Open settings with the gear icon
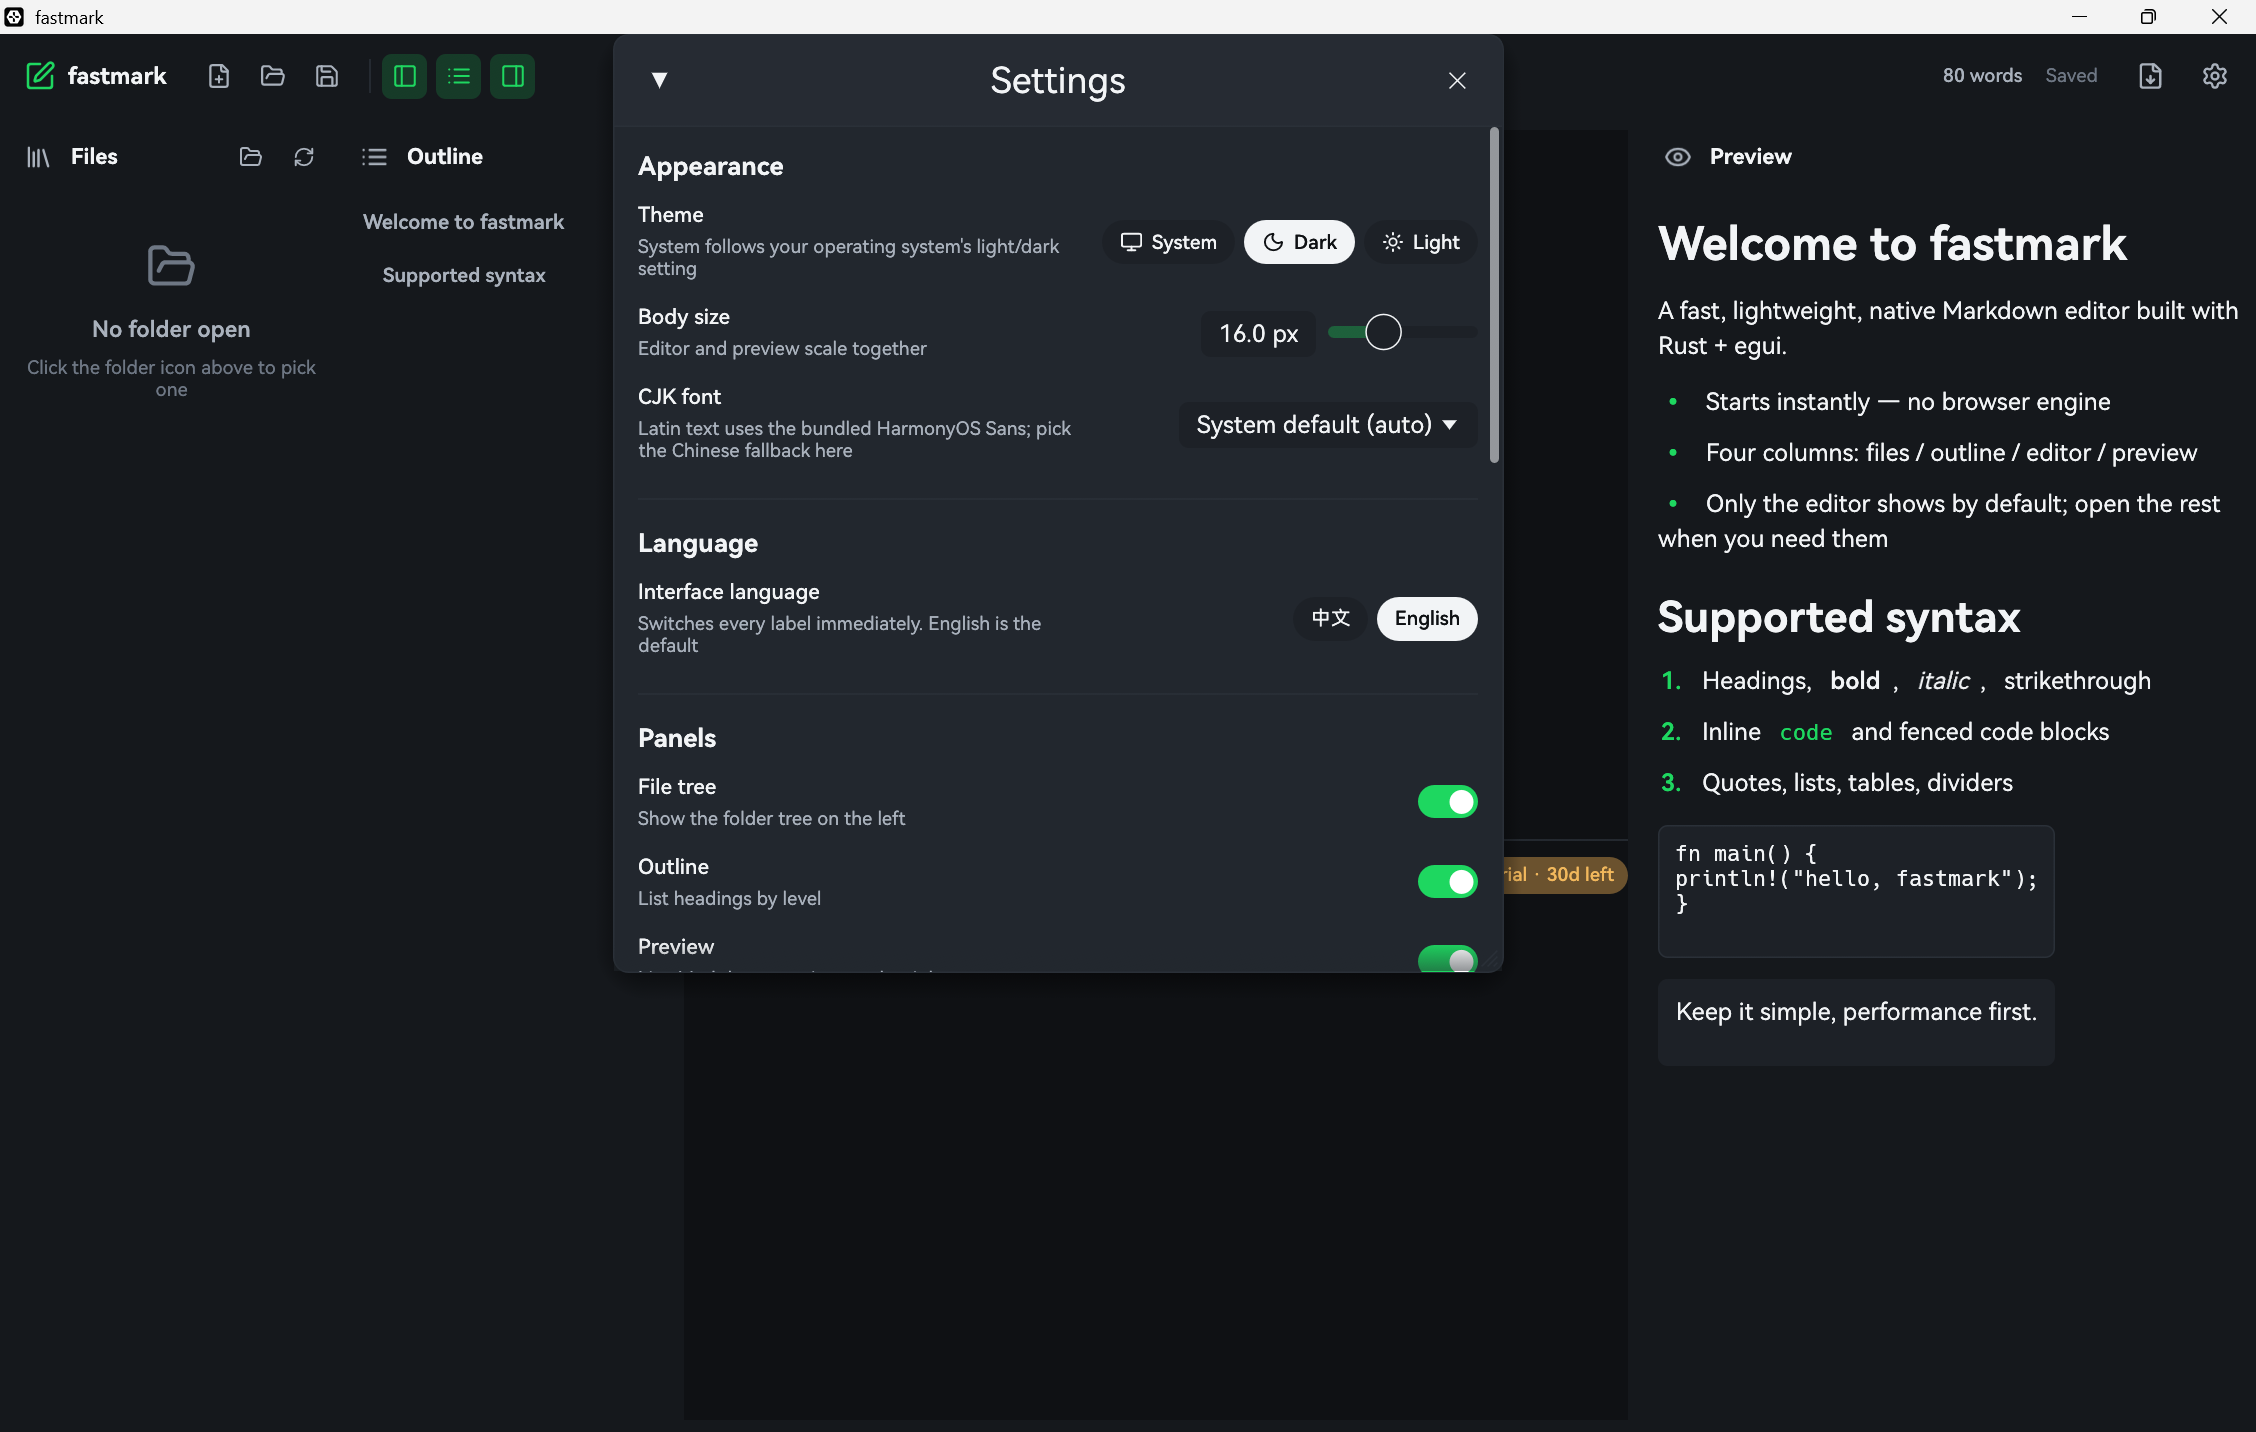The width and height of the screenshot is (2256, 1432). 2215,76
